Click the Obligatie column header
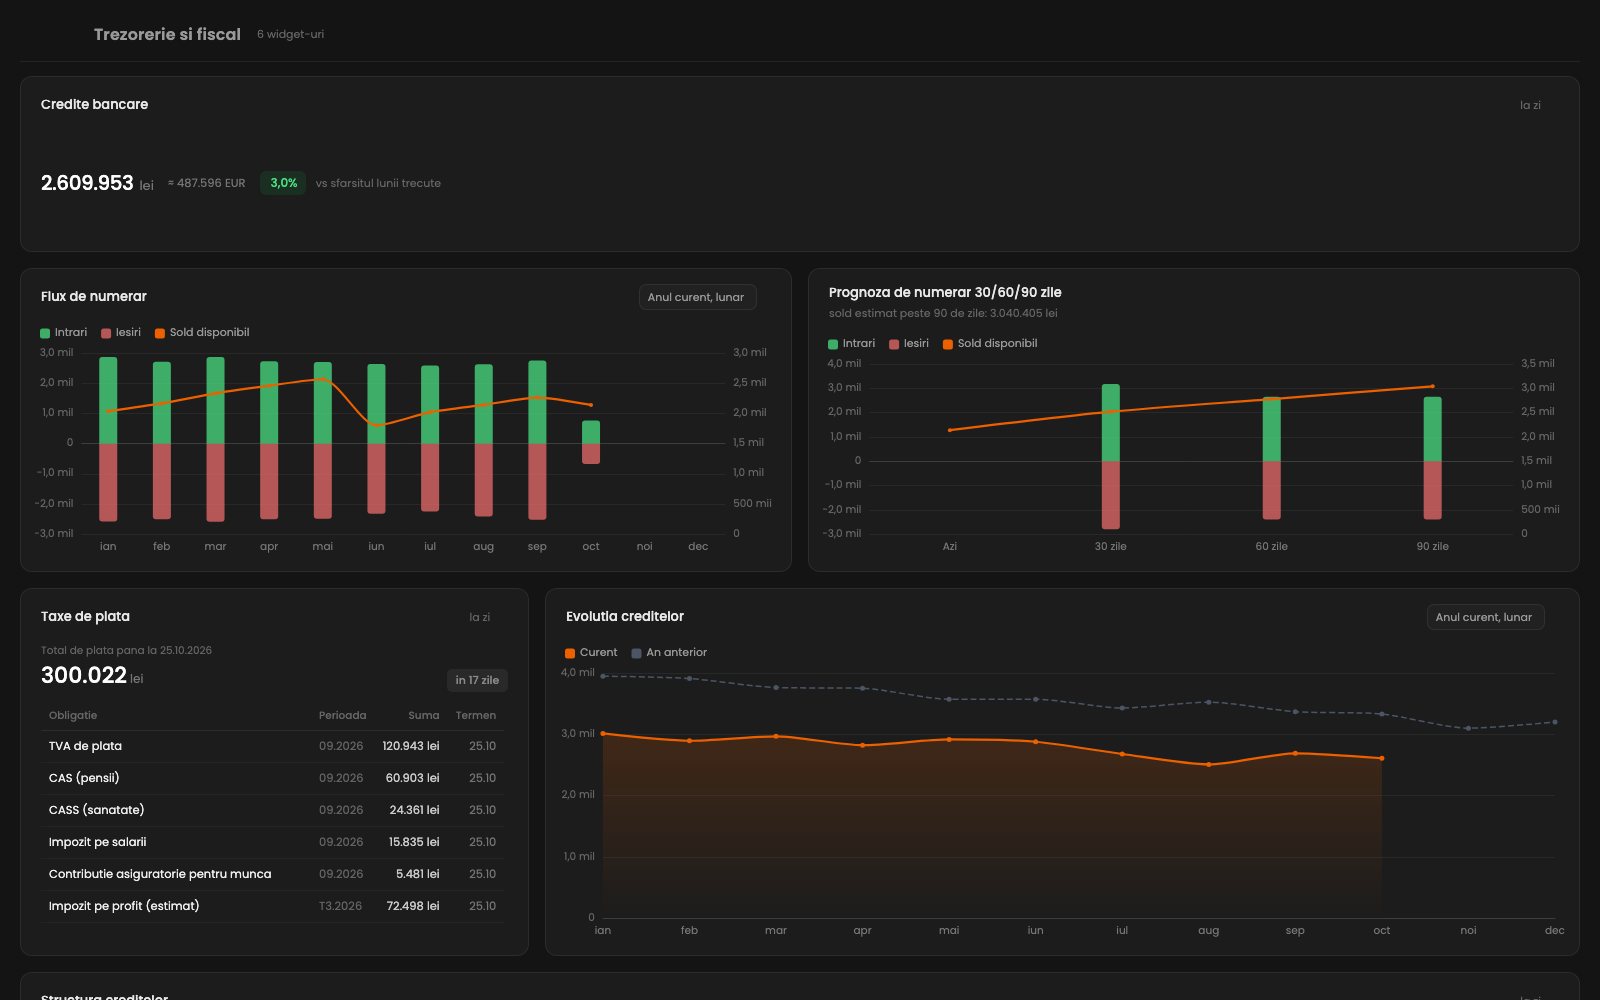 tap(73, 715)
